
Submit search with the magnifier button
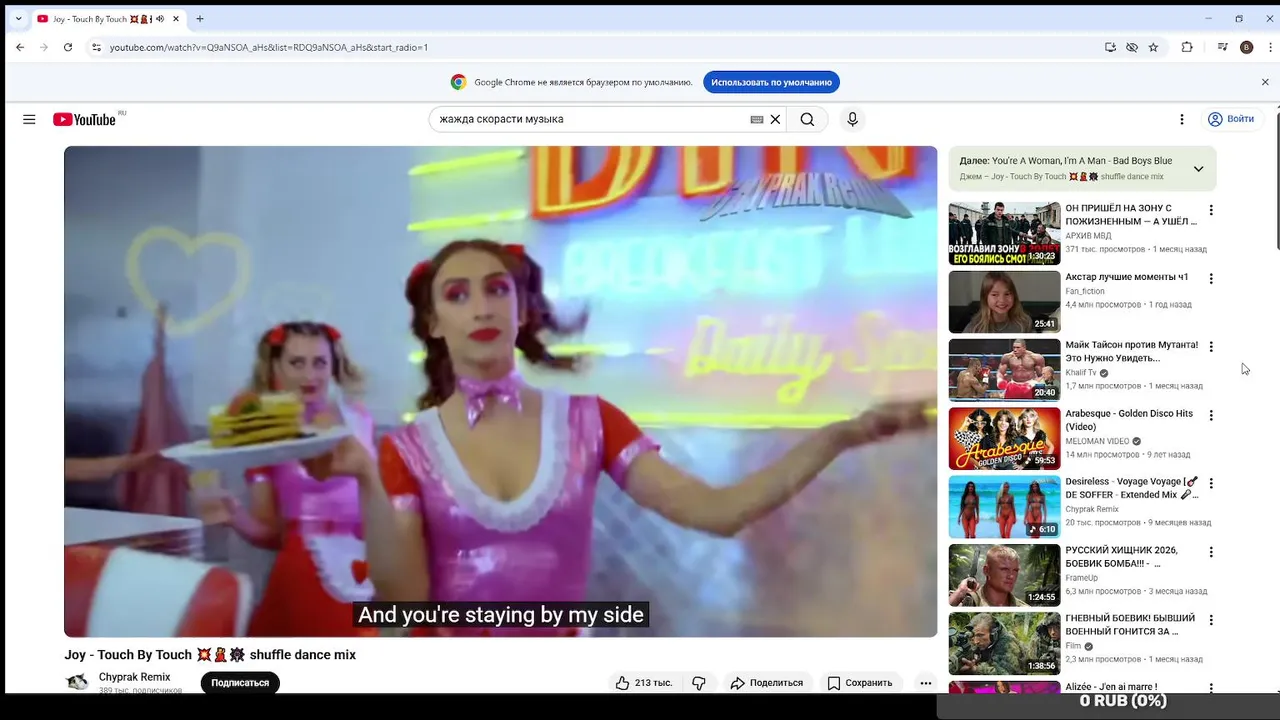(807, 119)
